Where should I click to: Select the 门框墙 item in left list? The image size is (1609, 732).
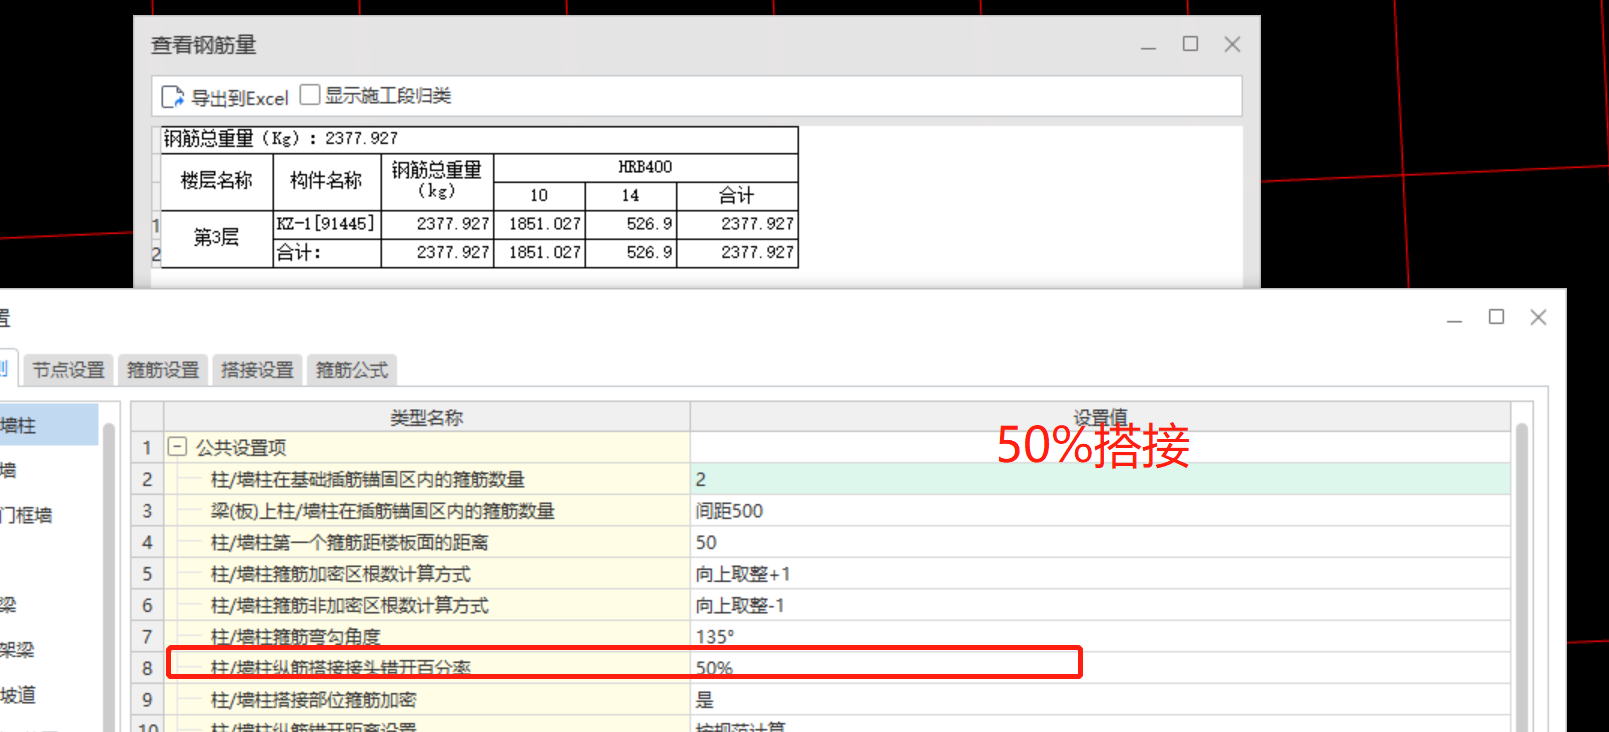[x=28, y=515]
